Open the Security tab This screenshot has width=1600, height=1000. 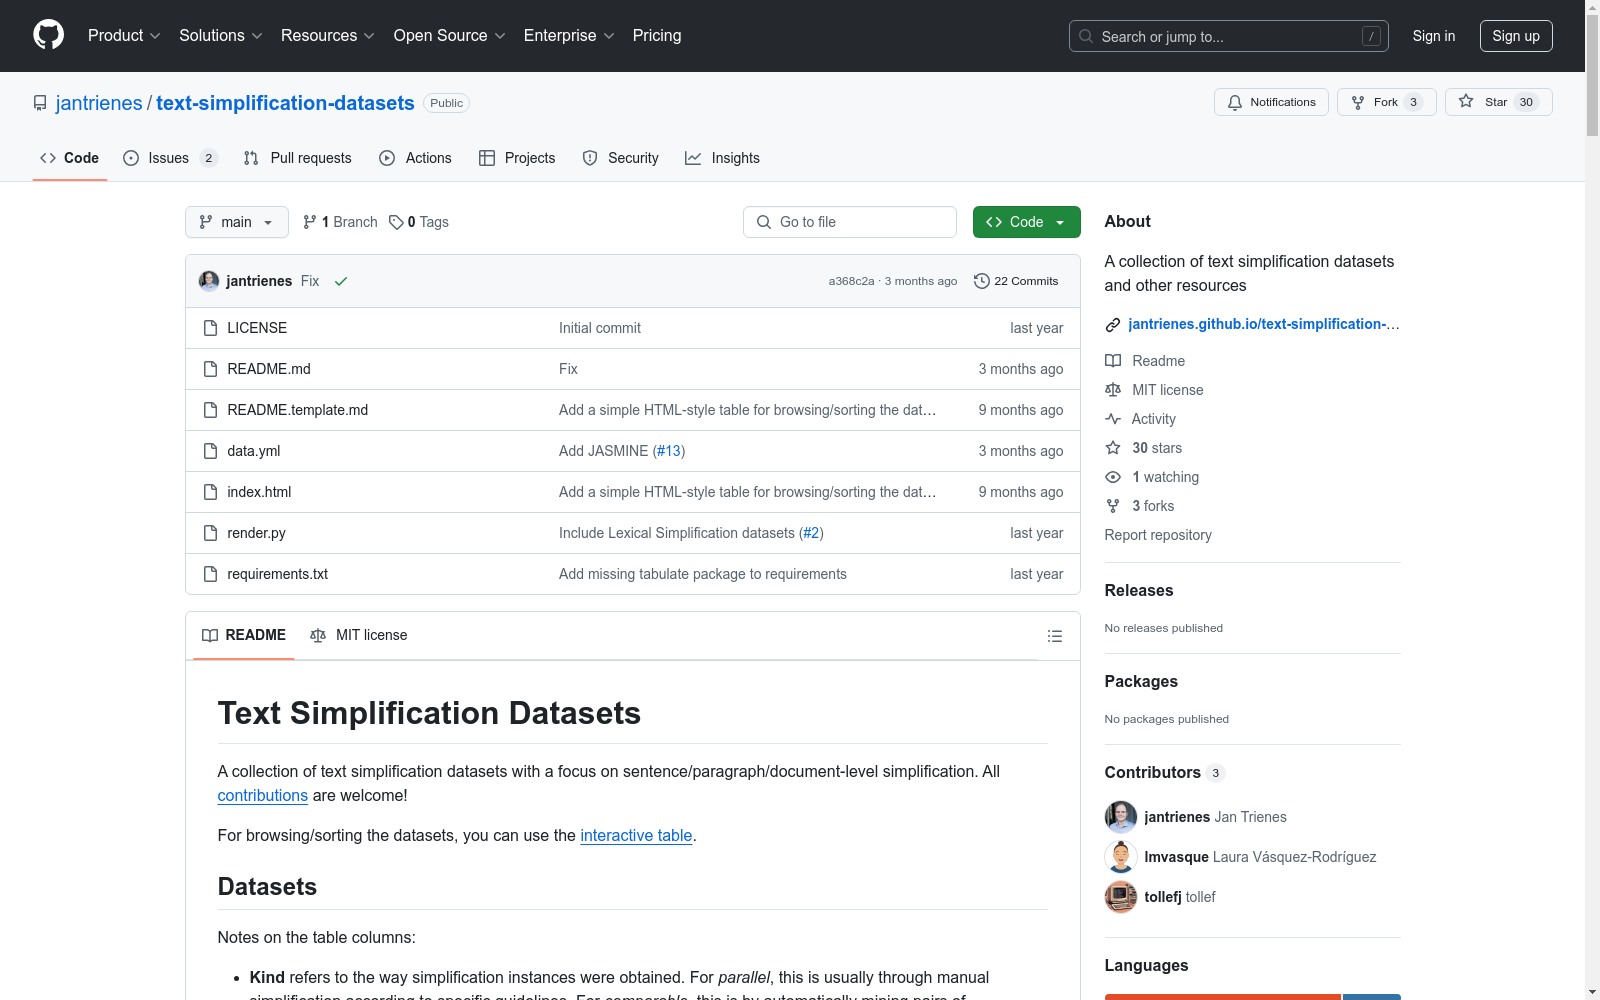(621, 158)
